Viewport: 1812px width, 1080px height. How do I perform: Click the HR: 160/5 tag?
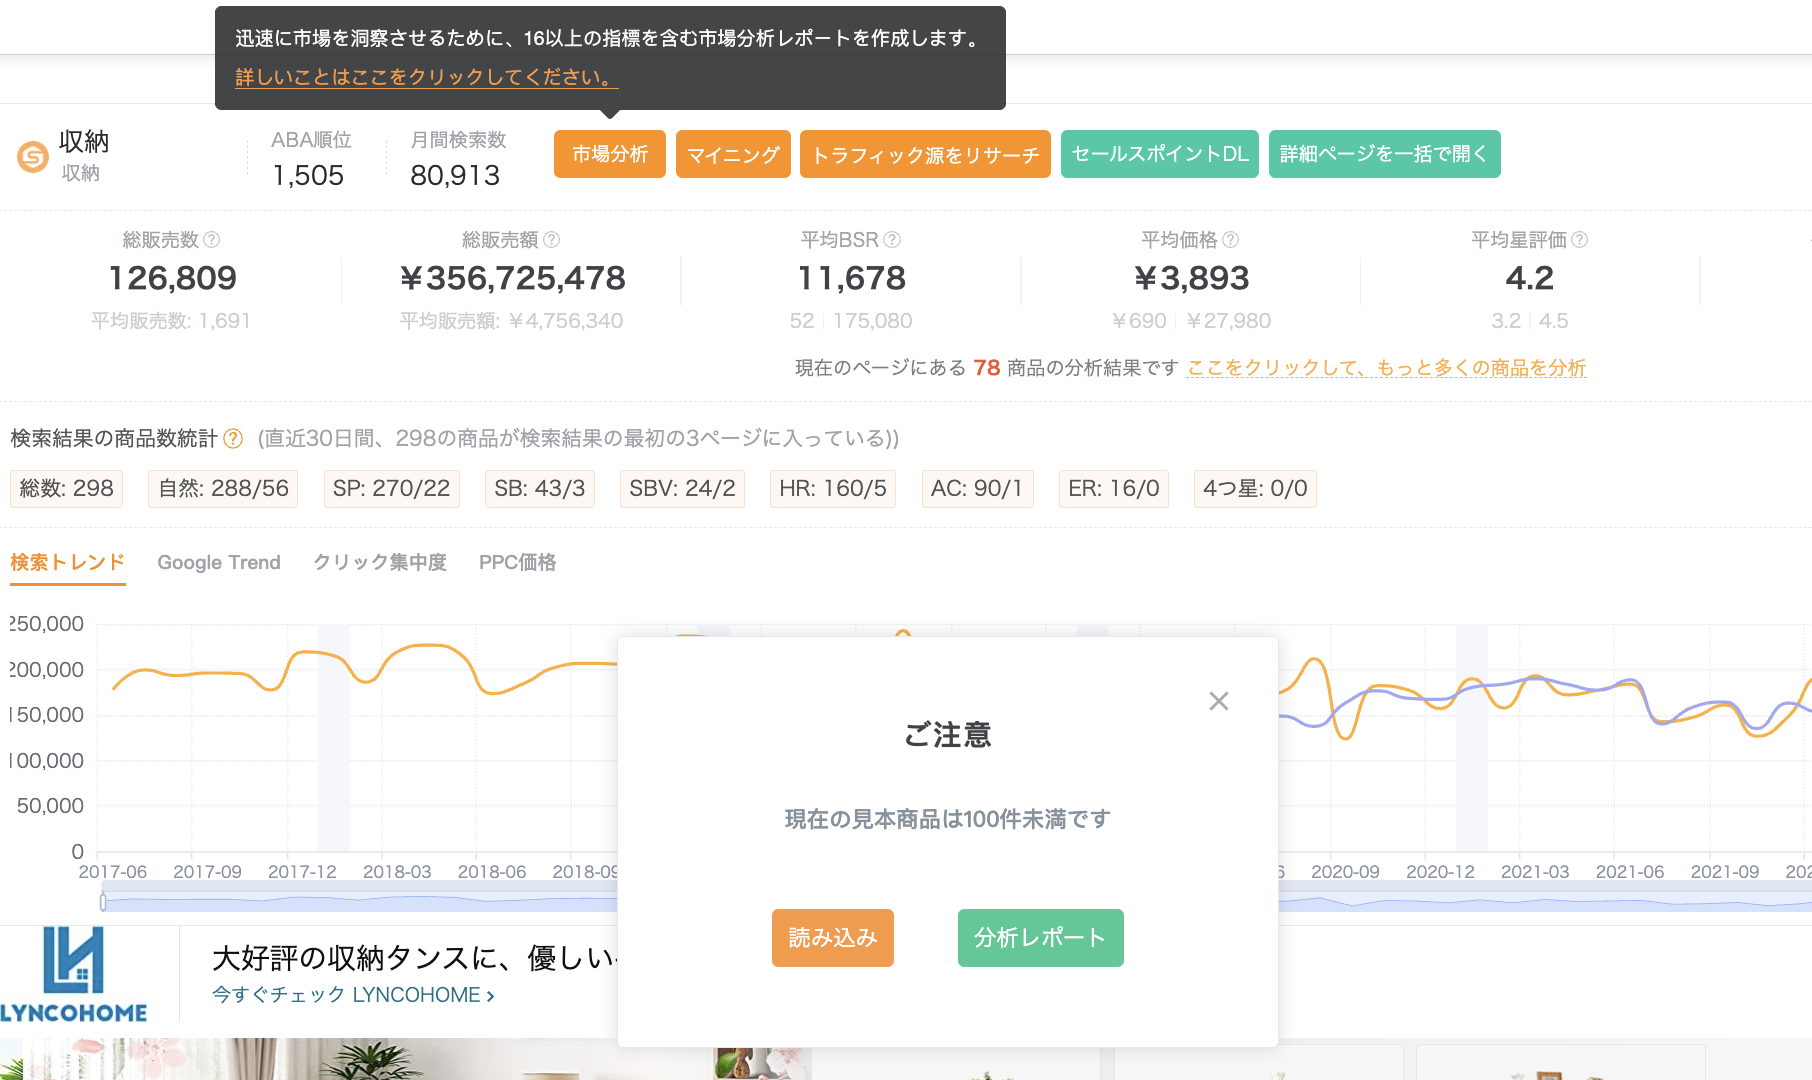[833, 488]
